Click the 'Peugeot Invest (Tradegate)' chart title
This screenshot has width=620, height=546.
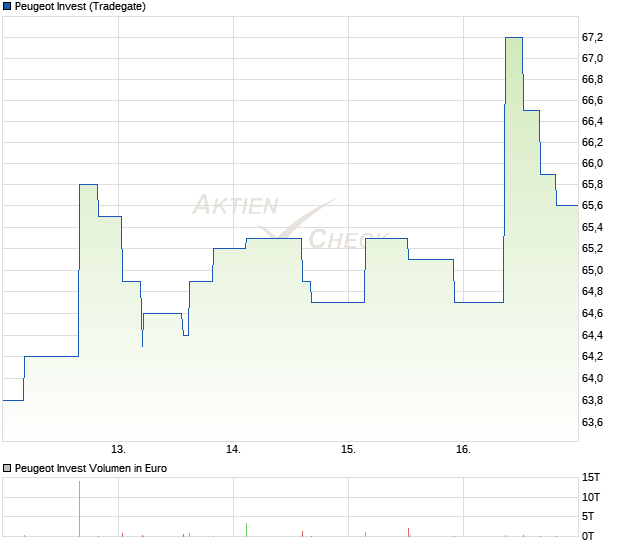pos(80,6)
